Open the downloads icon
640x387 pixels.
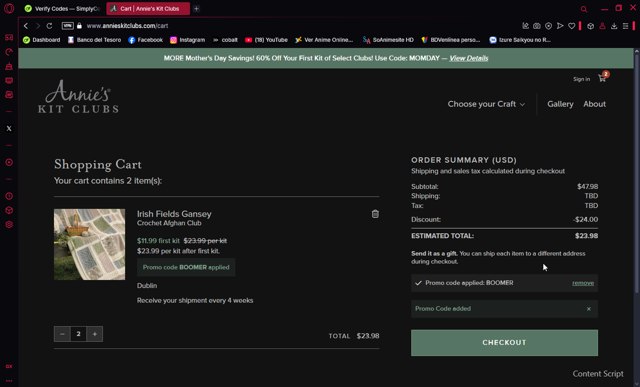click(x=614, y=26)
